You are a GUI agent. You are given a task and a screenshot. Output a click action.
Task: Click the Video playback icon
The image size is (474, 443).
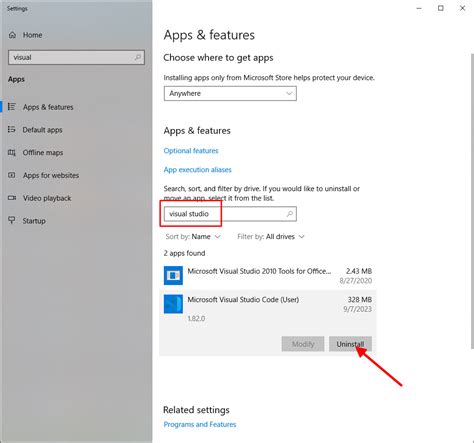[x=12, y=198]
